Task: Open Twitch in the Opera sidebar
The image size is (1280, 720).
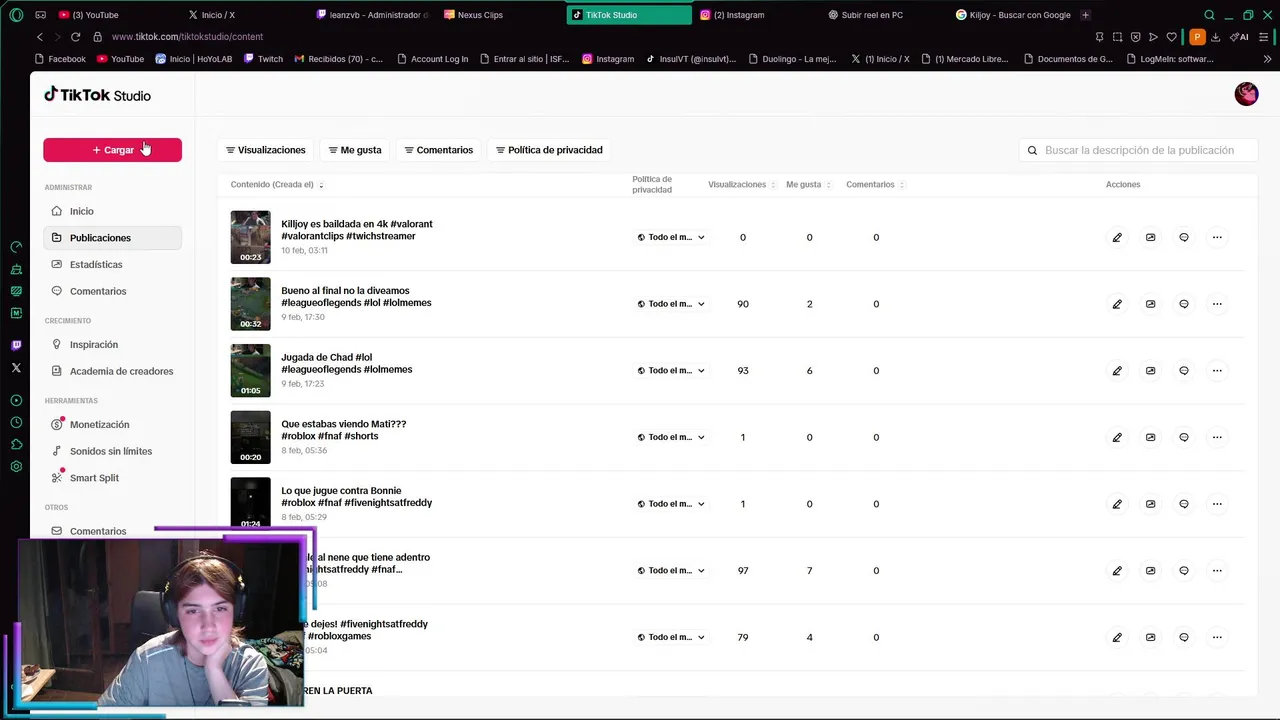Action: point(16,345)
